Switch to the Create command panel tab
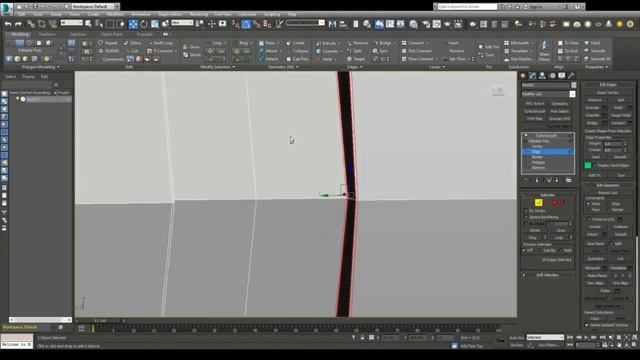The width and height of the screenshot is (640, 360). point(523,76)
